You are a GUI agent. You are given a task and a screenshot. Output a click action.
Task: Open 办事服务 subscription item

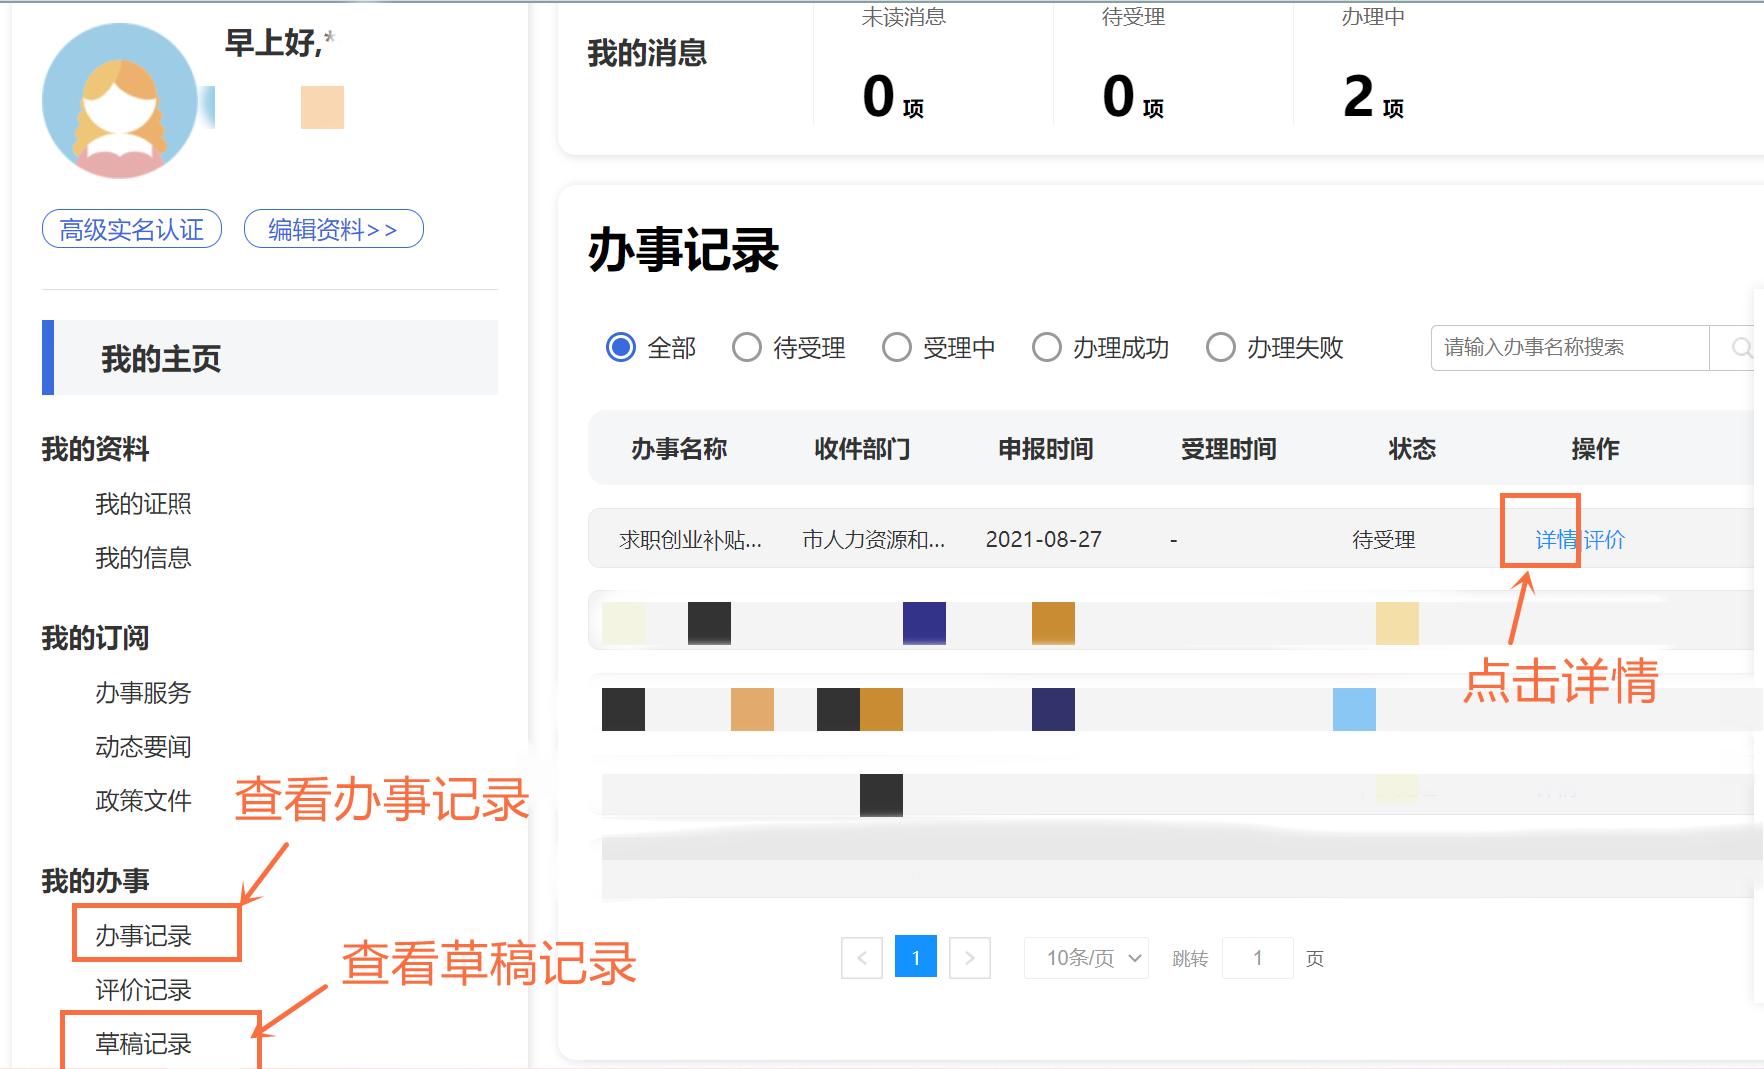pyautogui.click(x=143, y=693)
